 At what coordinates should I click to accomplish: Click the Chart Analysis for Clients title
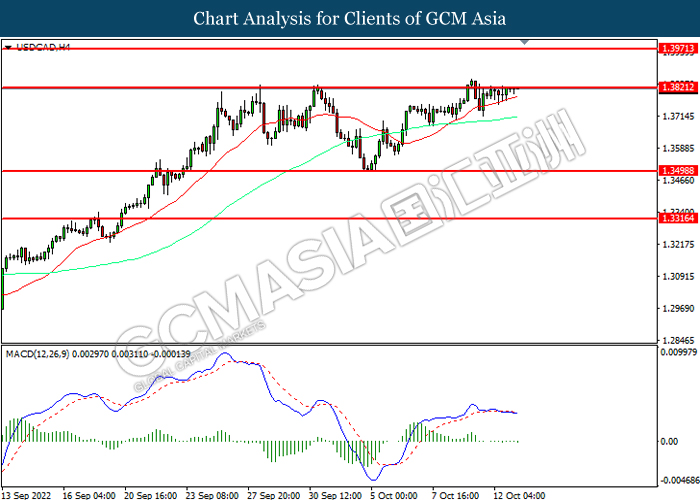tap(350, 19)
